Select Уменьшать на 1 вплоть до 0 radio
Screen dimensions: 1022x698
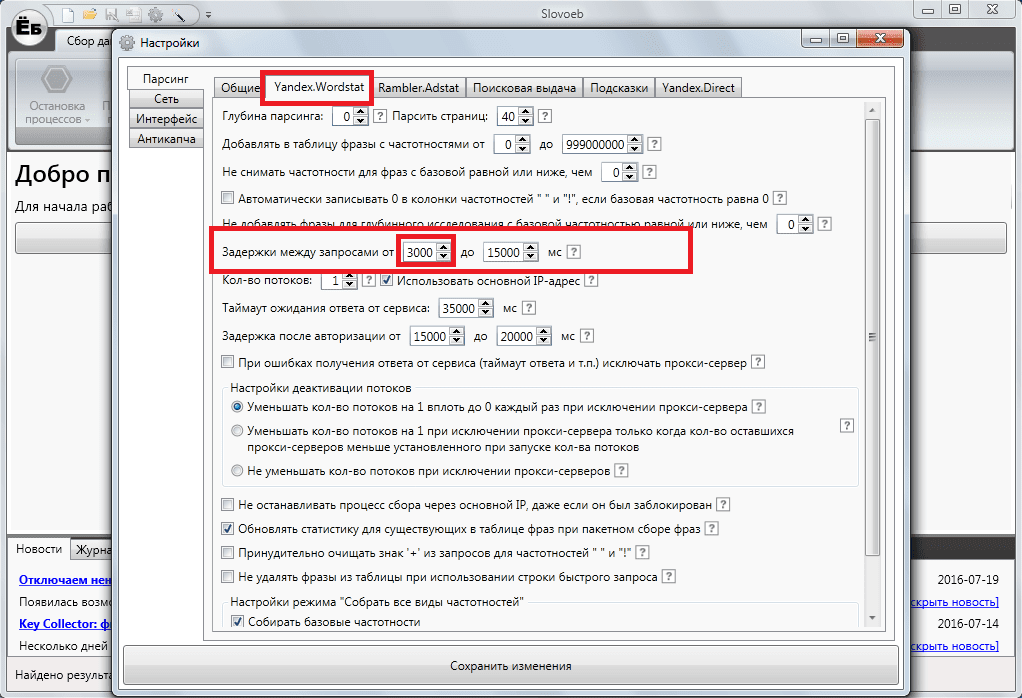click(x=237, y=407)
